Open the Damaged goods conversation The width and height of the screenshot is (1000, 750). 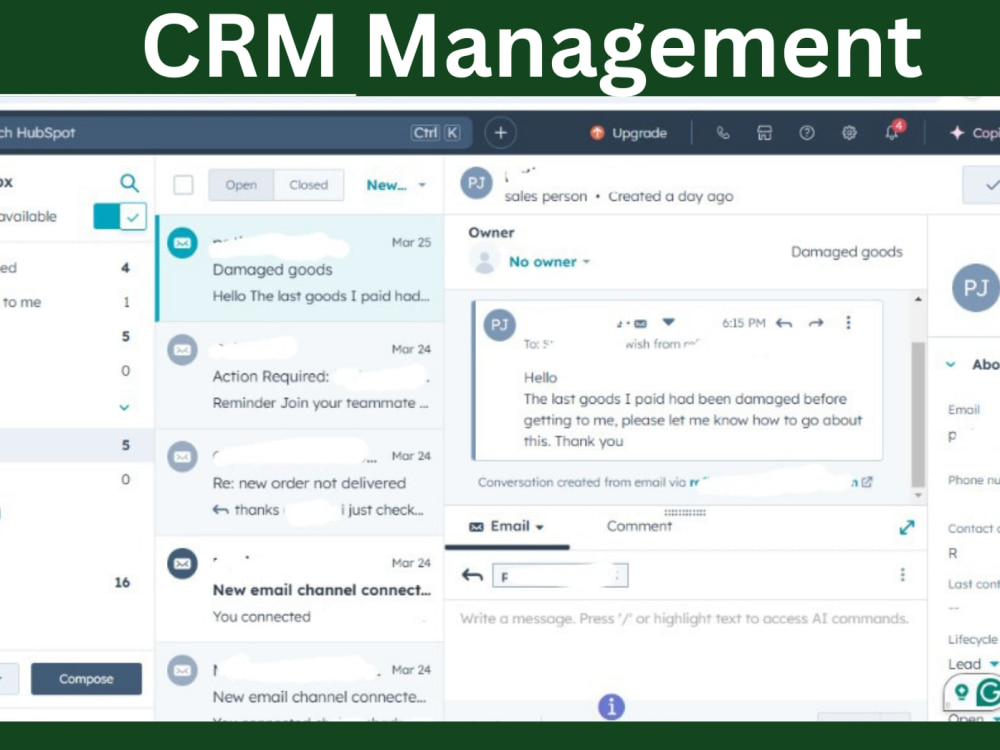pyautogui.click(x=300, y=268)
